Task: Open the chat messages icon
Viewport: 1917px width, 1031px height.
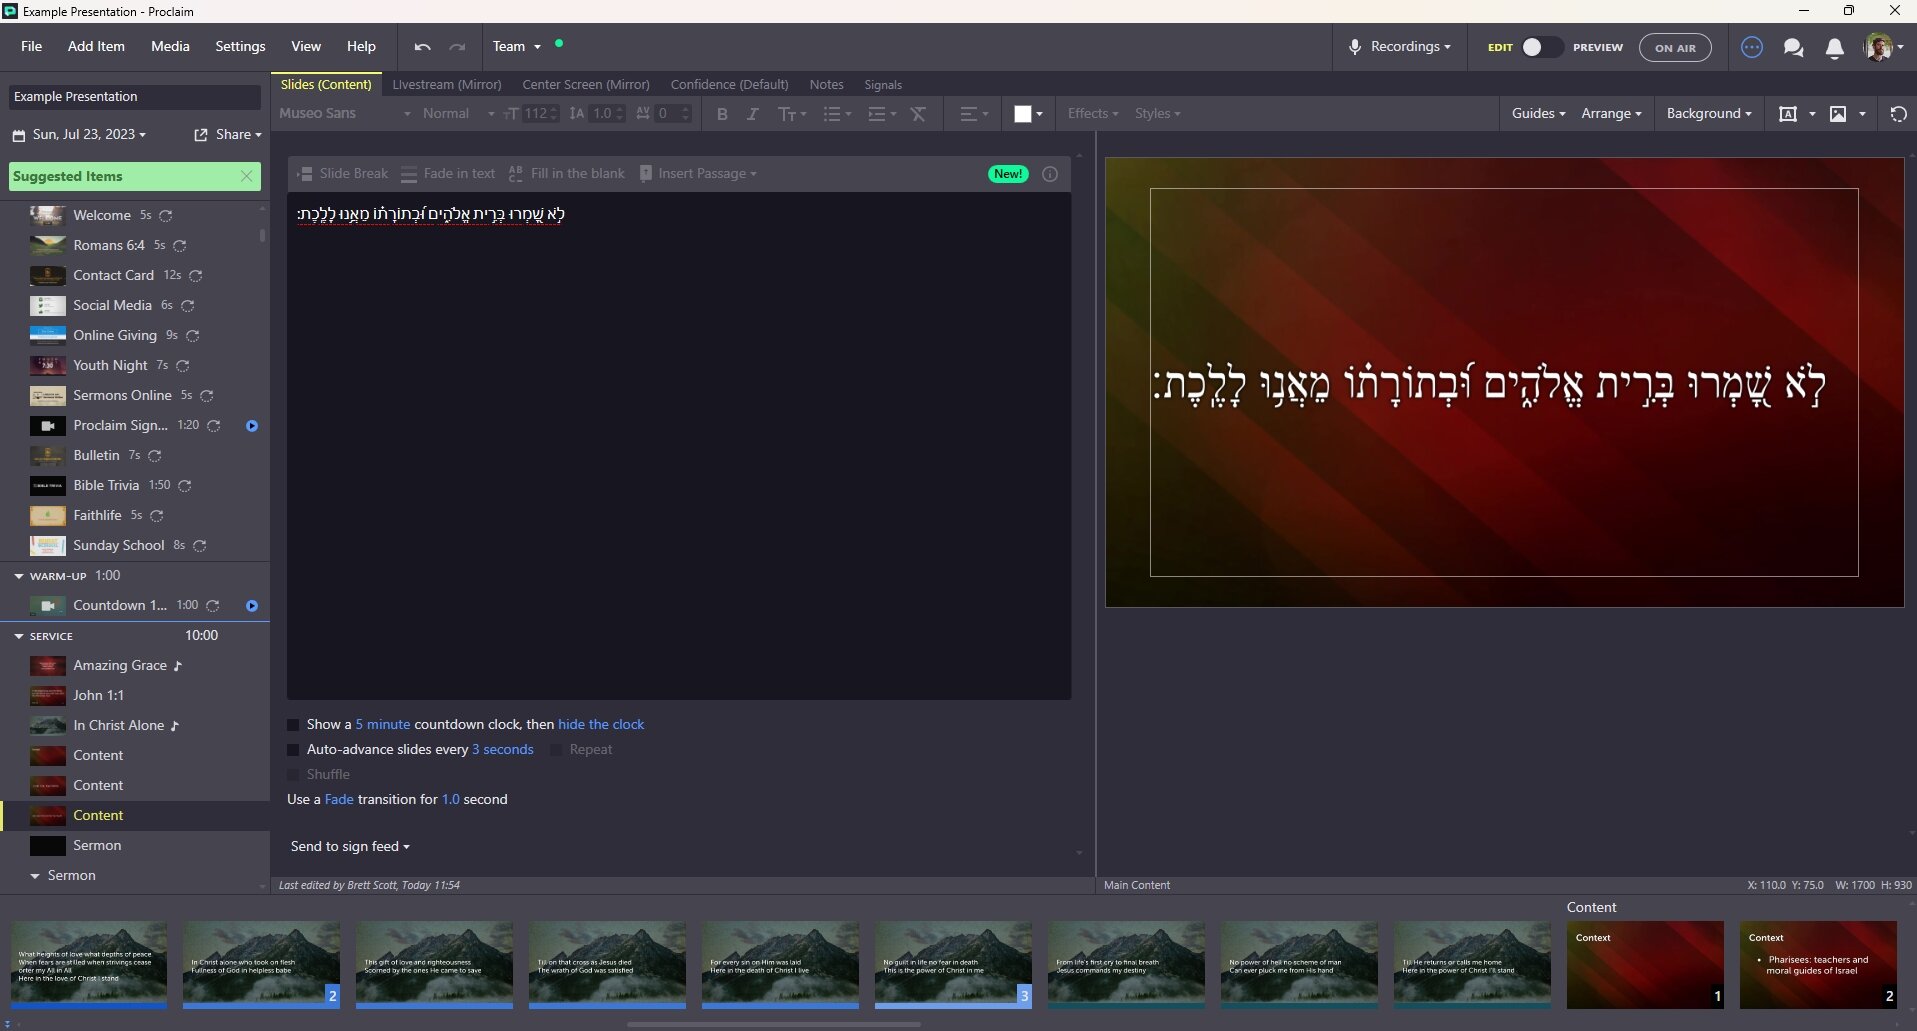Action: (x=1793, y=48)
